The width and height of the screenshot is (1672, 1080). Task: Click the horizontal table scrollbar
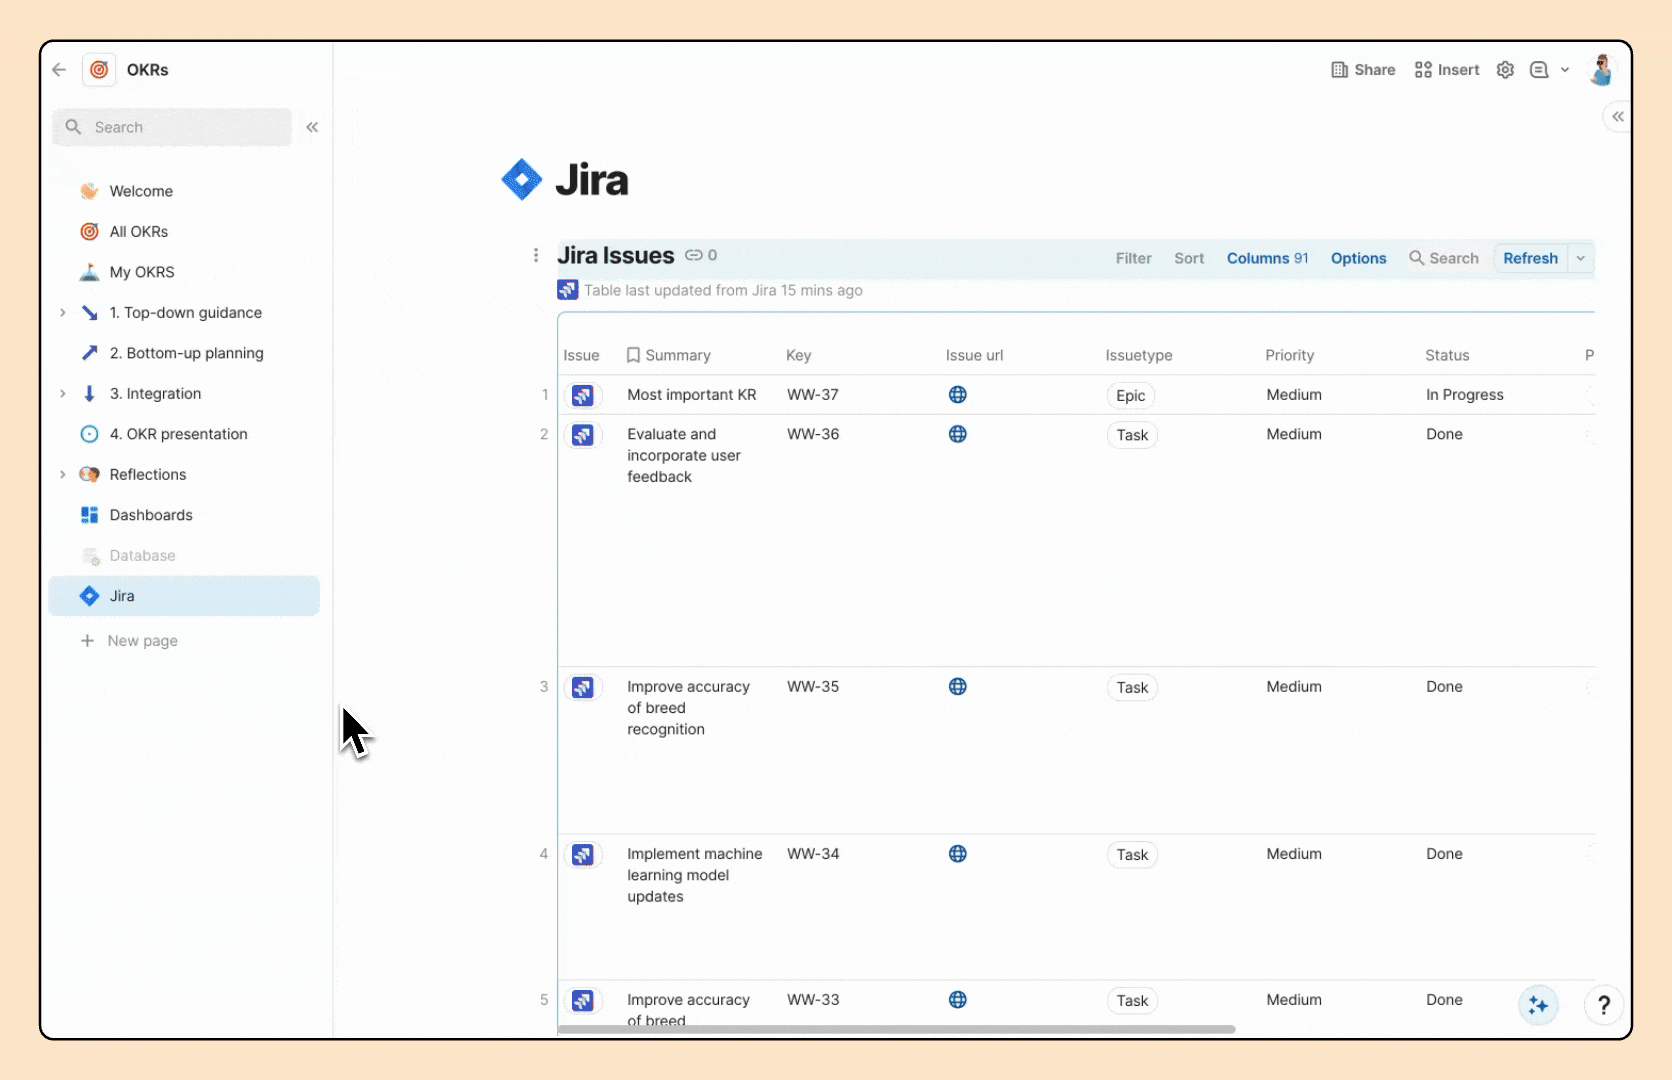(x=896, y=1029)
